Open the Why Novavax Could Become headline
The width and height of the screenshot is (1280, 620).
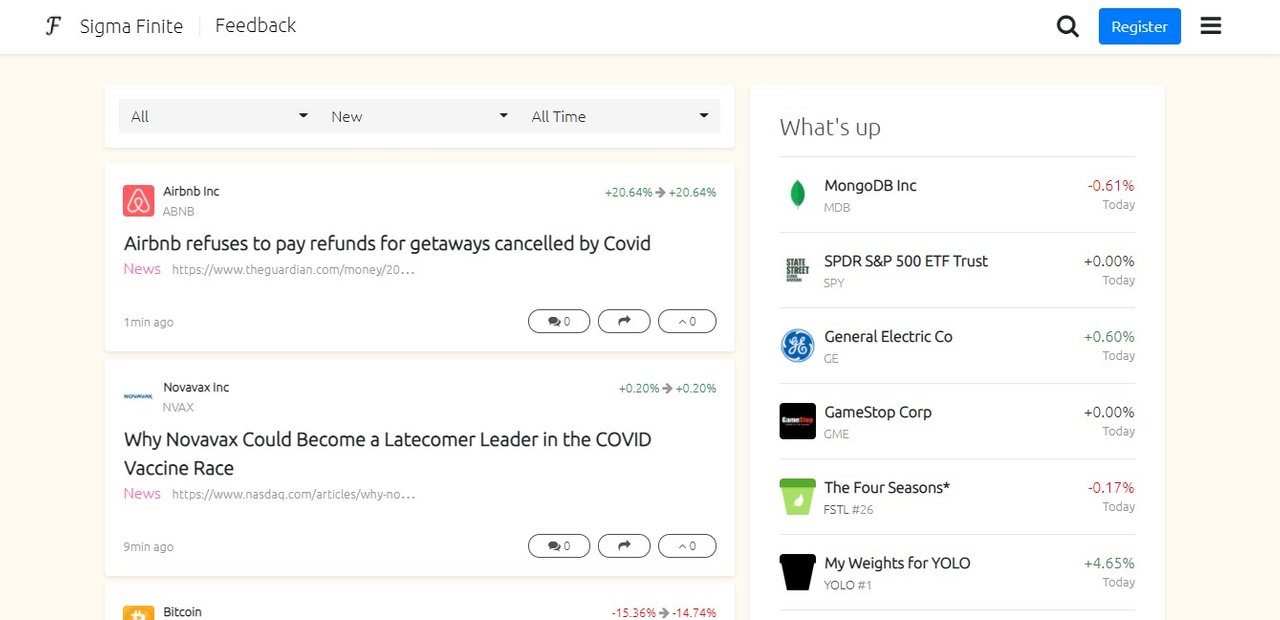388,454
